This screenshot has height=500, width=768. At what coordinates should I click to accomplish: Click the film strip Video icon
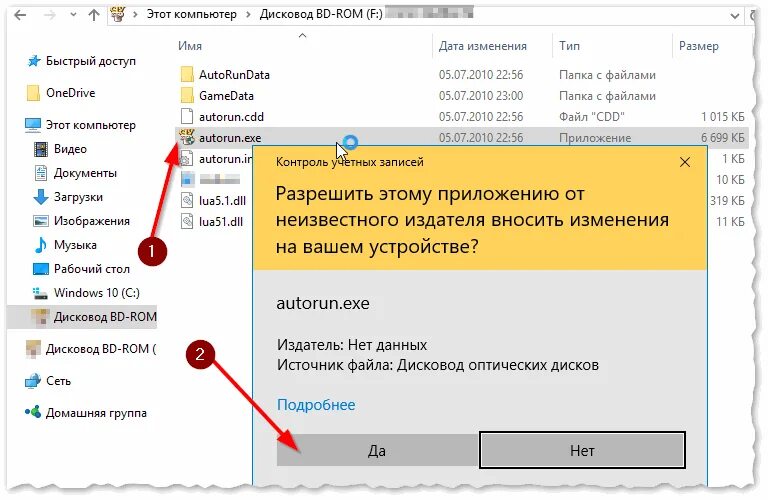(41, 149)
